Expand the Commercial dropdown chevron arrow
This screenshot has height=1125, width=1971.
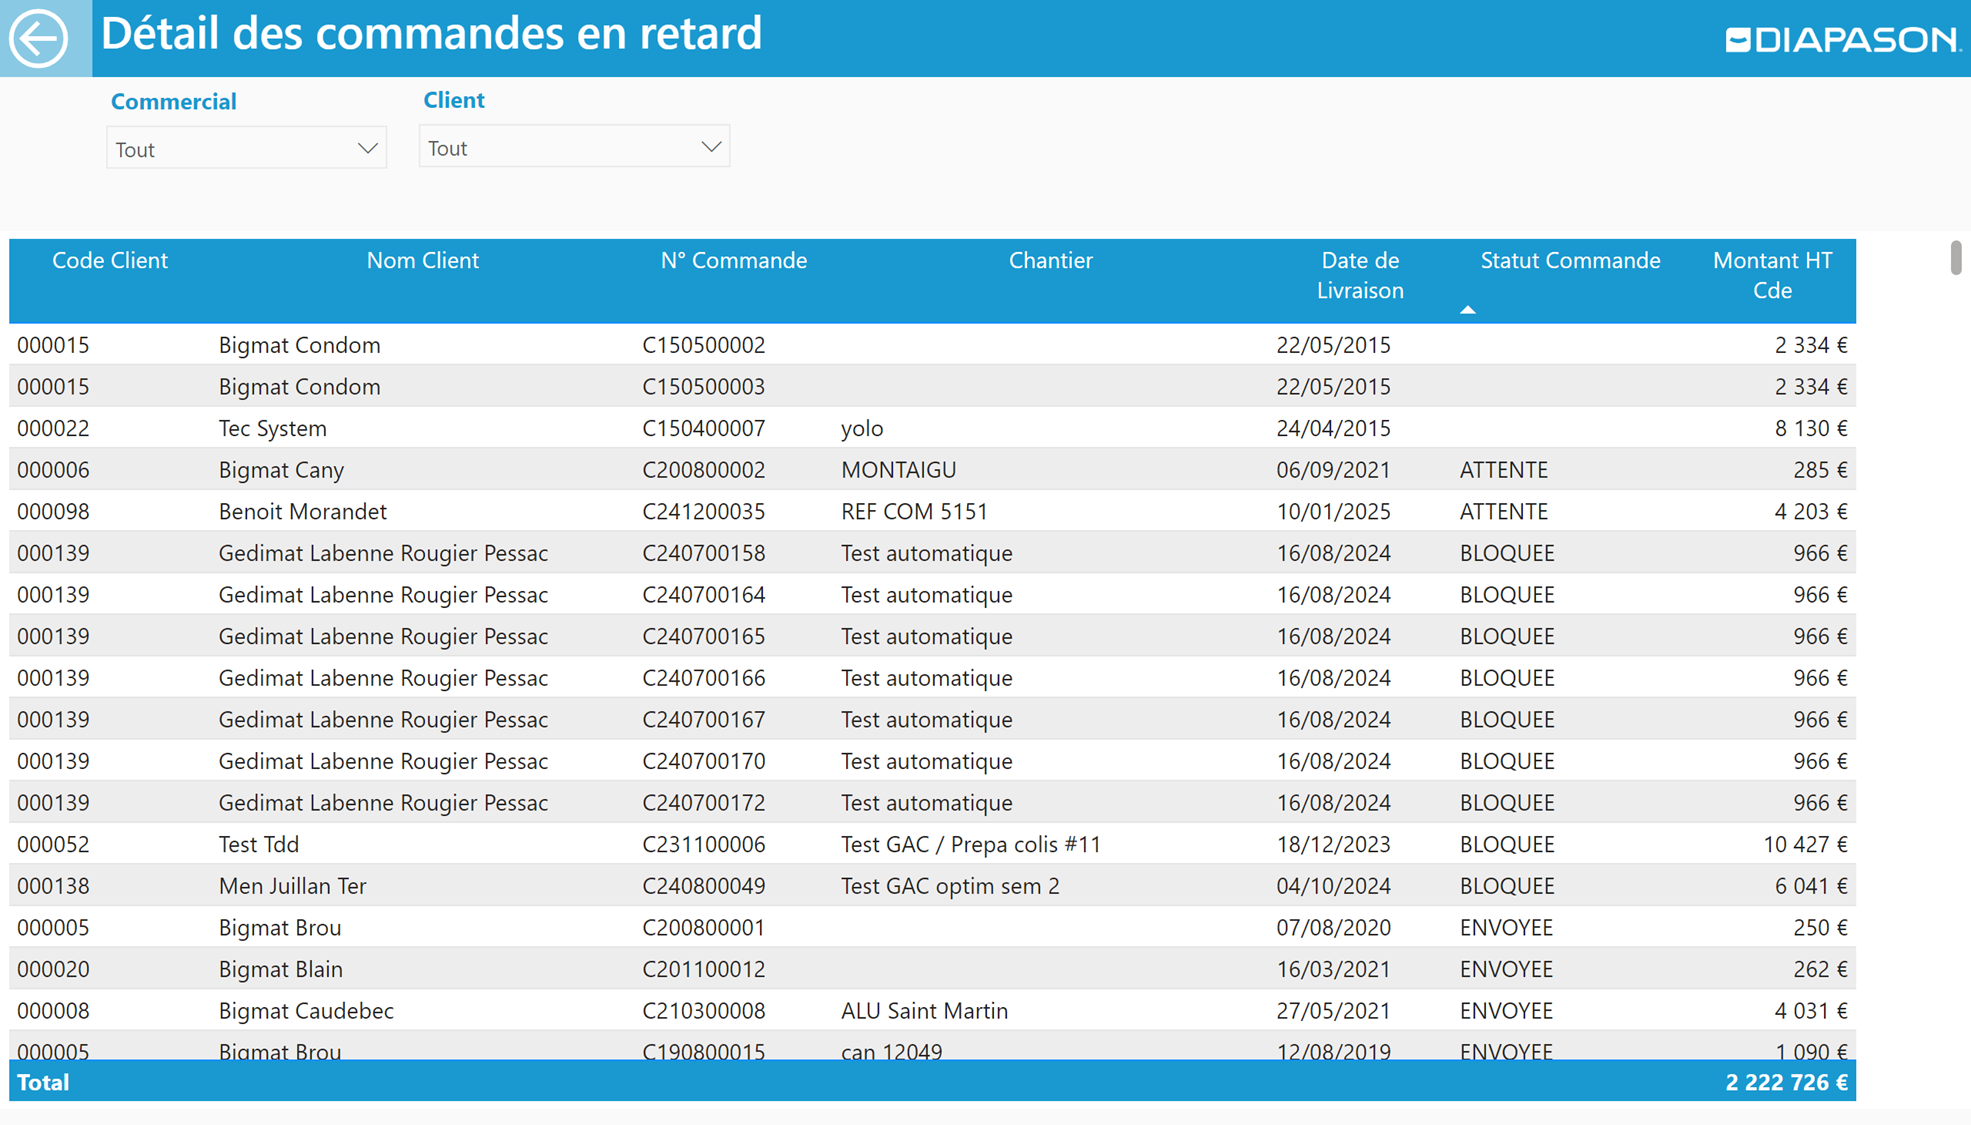tap(367, 149)
